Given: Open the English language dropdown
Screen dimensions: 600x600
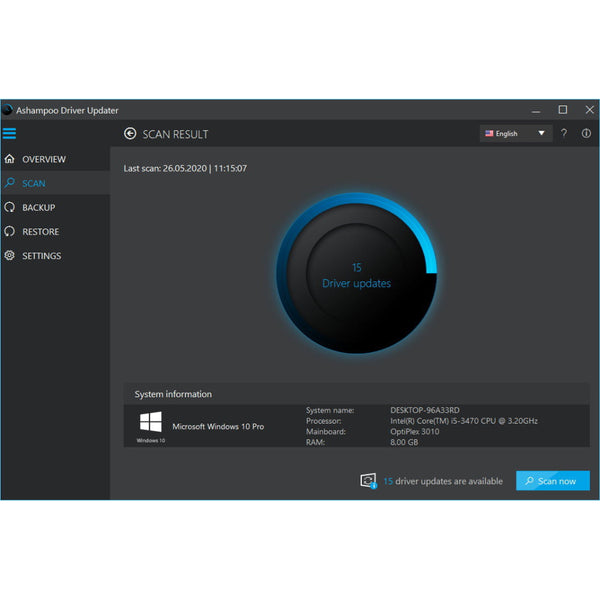Looking at the screenshot, I should 516,133.
